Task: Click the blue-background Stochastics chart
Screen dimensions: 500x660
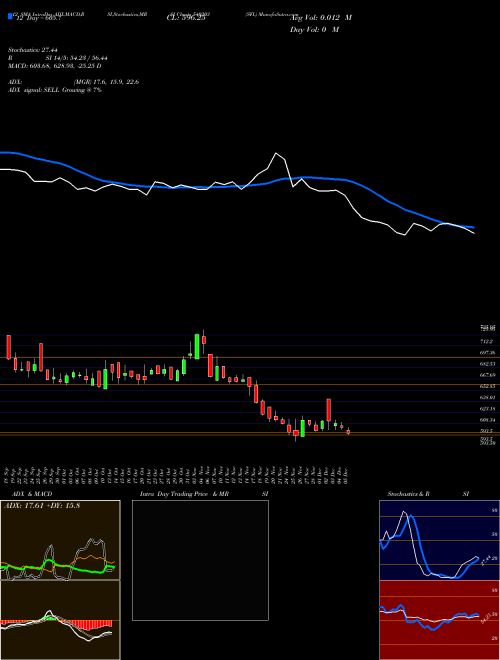Action: coord(439,540)
